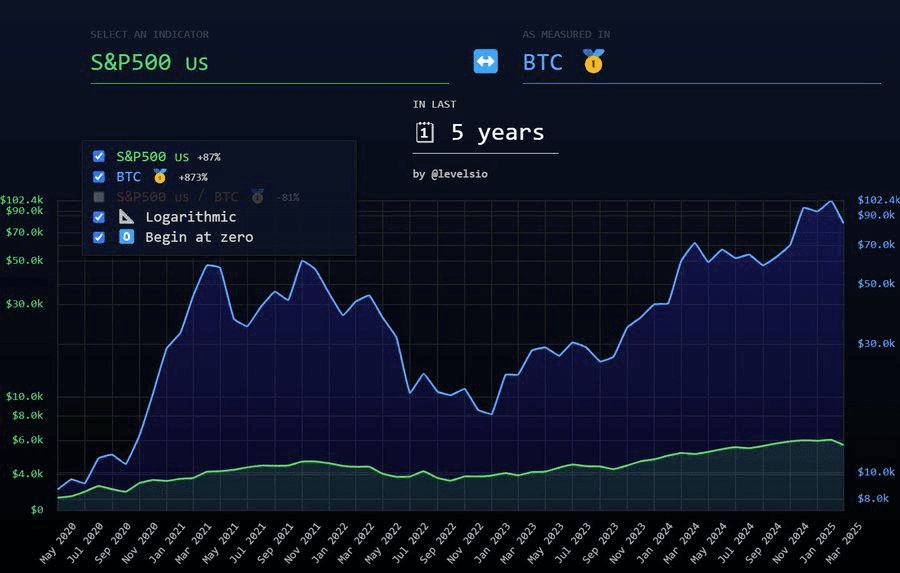900x573 pixels.
Task: Open the 5 years time range selector
Action: coord(486,133)
